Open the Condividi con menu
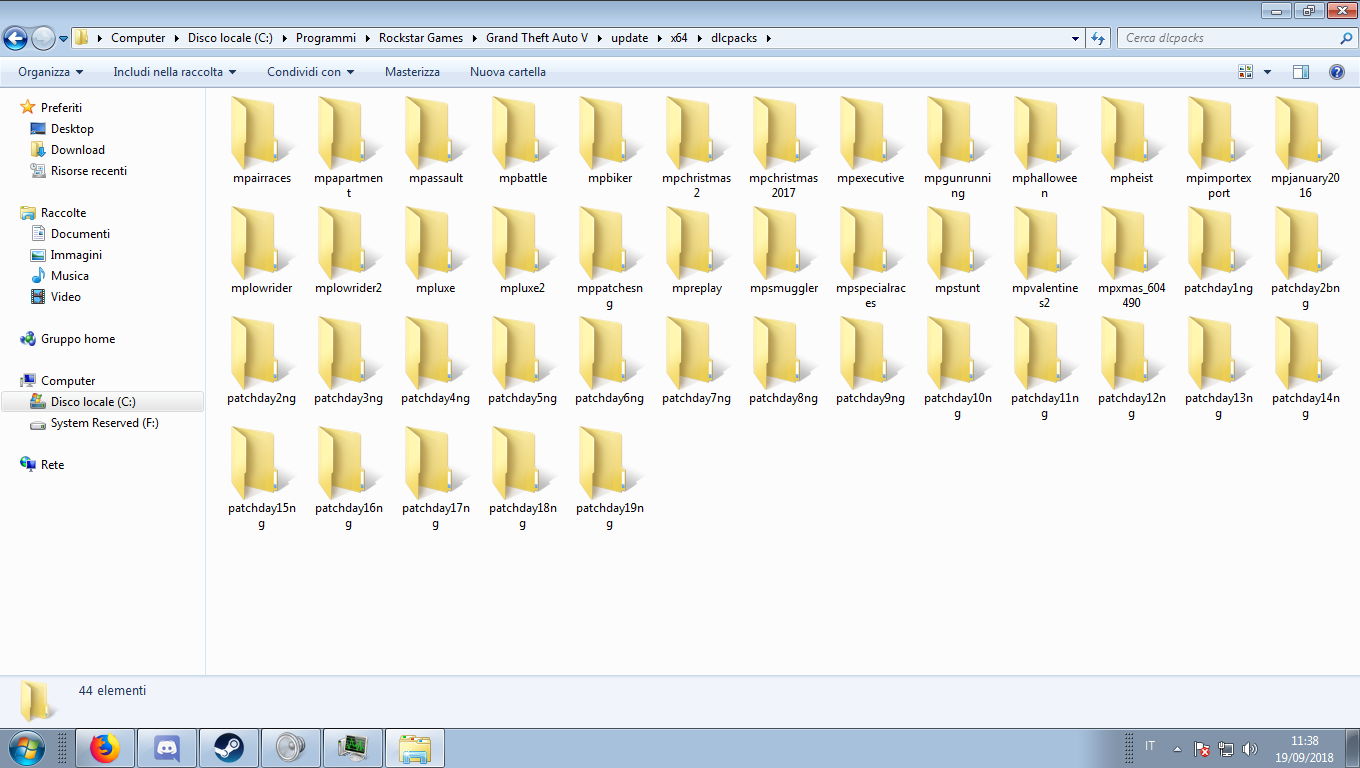Image resolution: width=1360 pixels, height=768 pixels. (311, 72)
